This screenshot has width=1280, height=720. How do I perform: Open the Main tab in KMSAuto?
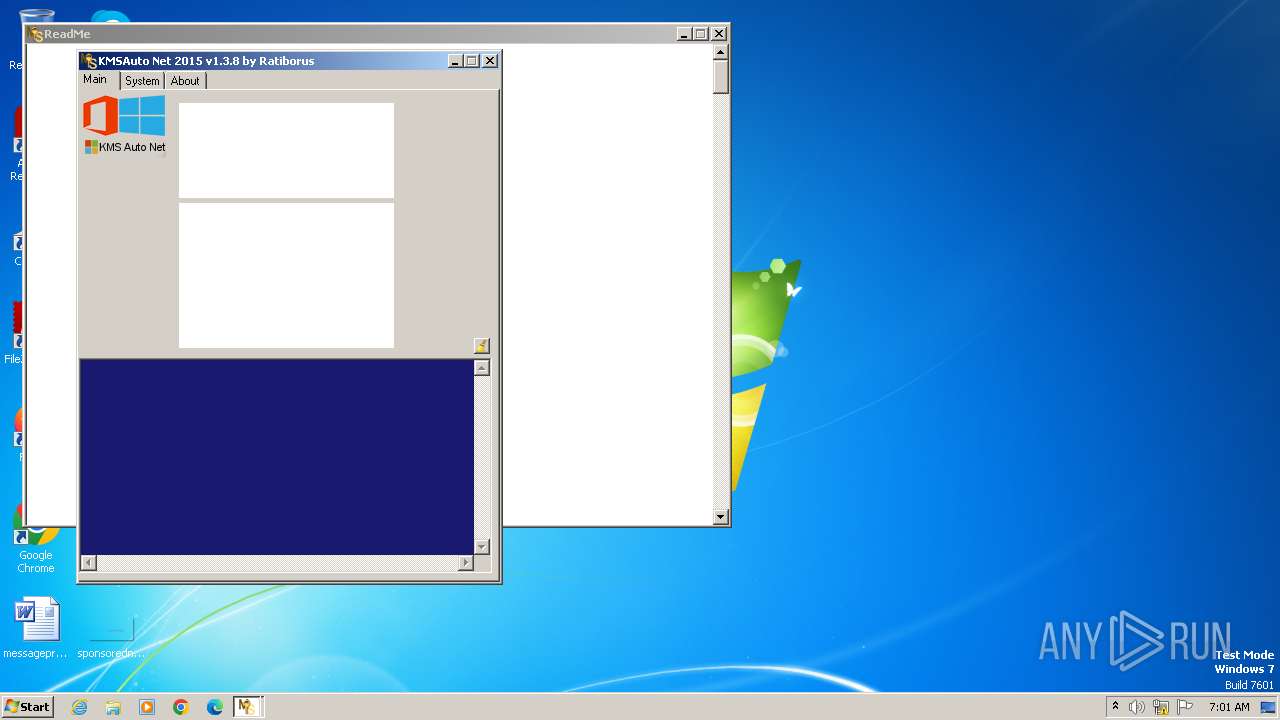95,80
